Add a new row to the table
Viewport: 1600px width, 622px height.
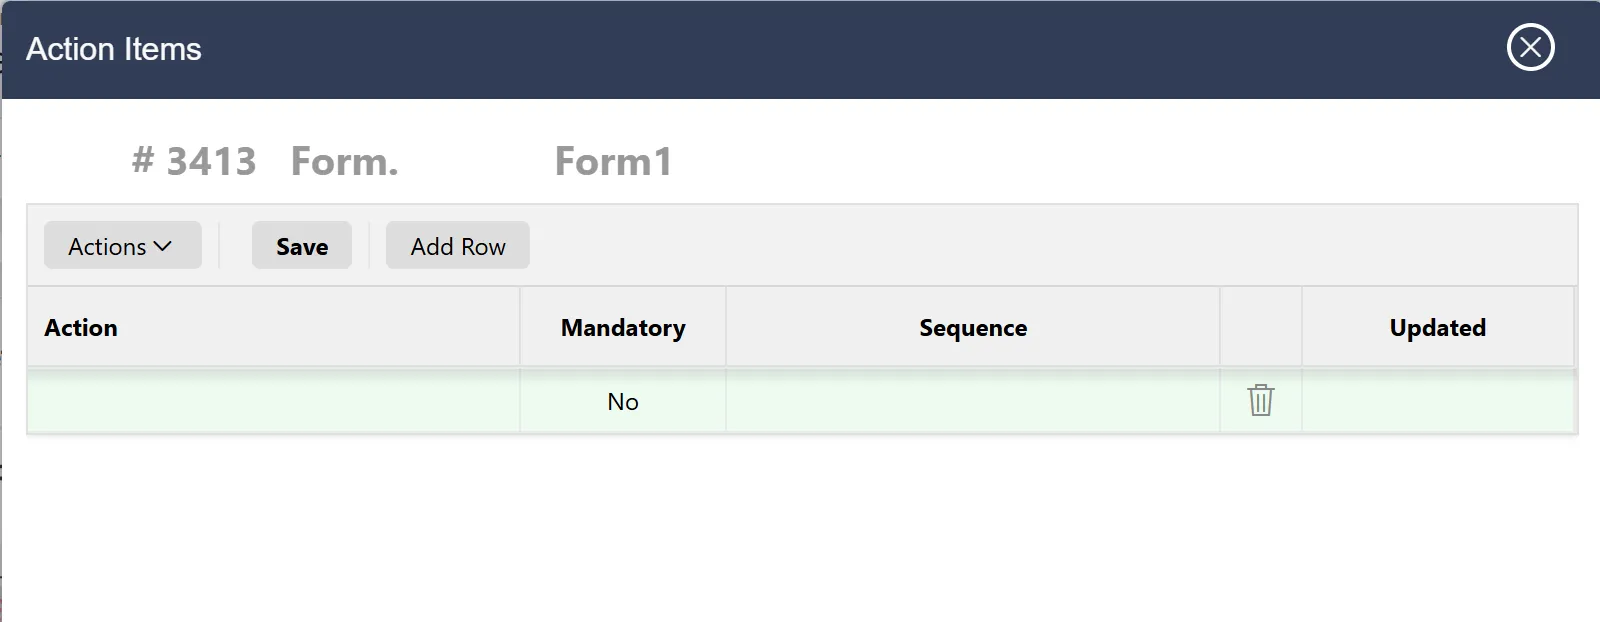pyautogui.click(x=457, y=246)
